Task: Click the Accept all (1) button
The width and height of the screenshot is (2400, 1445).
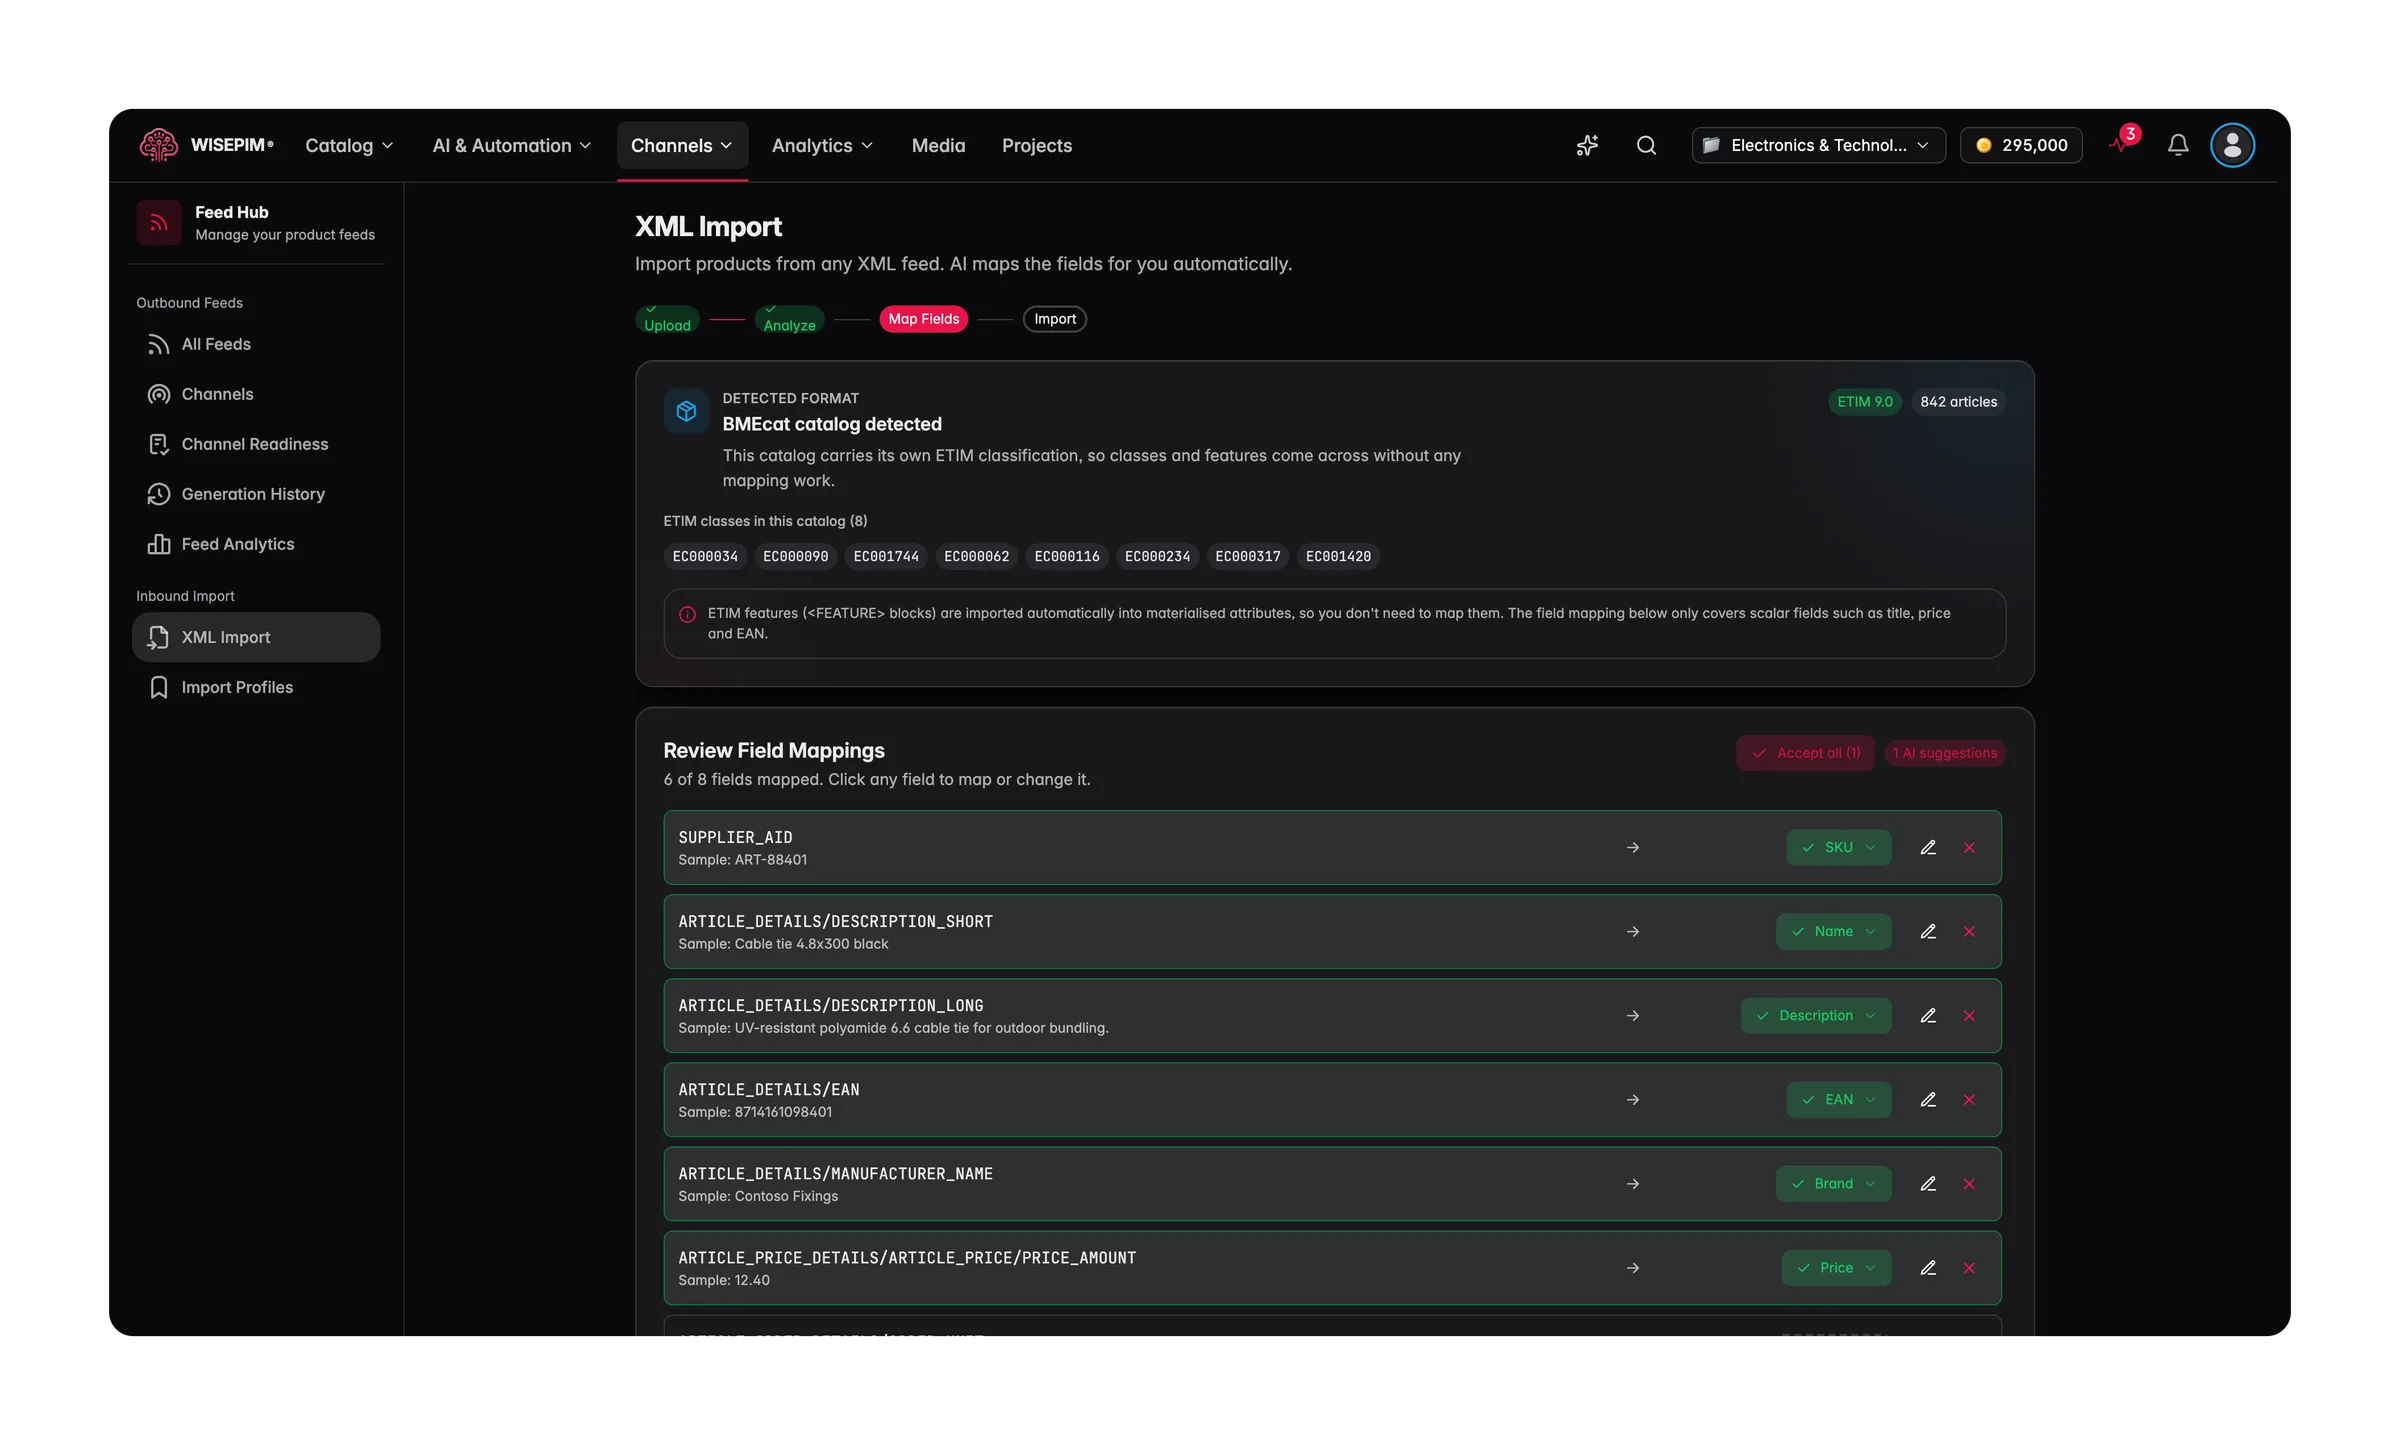Action: pyautogui.click(x=1805, y=753)
